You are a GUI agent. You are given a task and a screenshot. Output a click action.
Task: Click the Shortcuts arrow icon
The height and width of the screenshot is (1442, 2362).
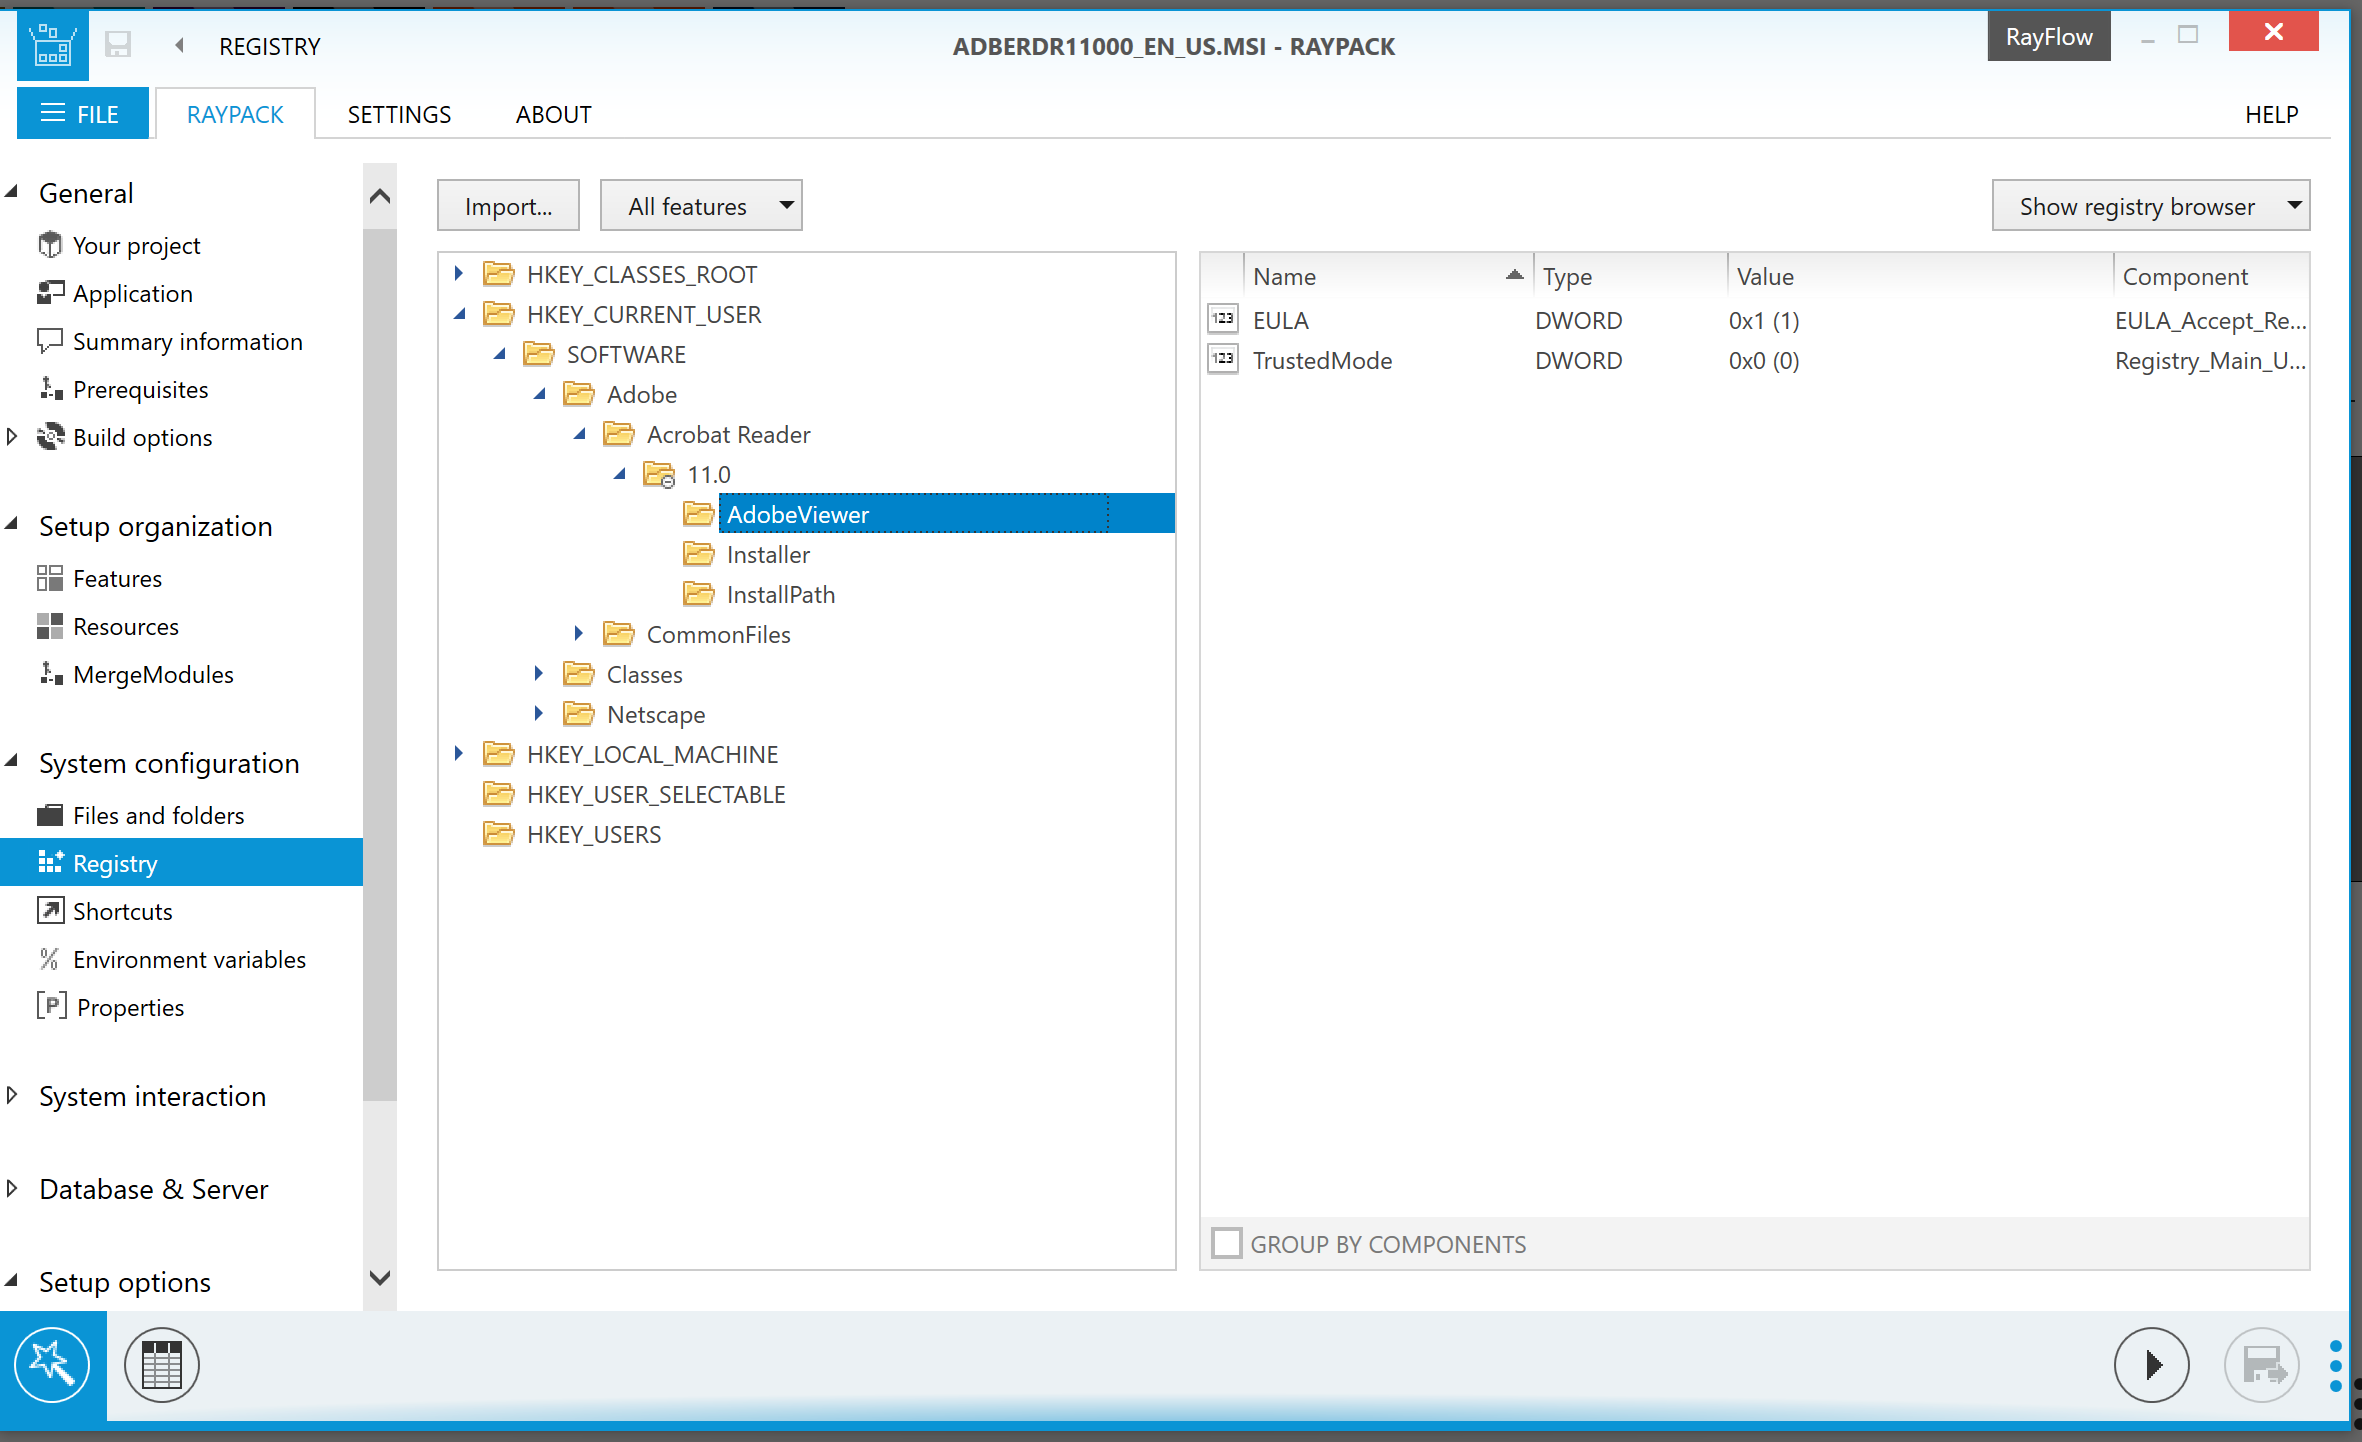pyautogui.click(x=50, y=910)
